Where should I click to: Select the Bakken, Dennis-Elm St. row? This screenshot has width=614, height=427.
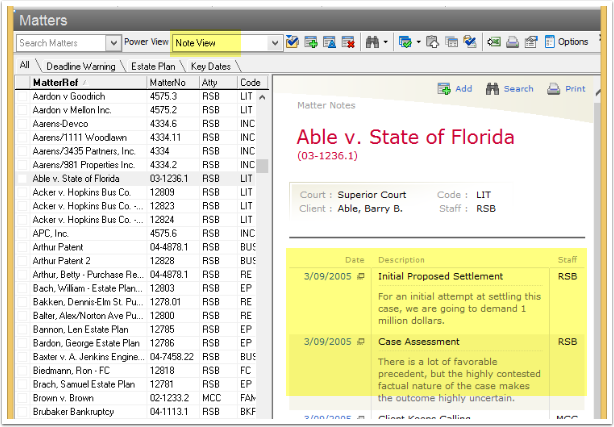click(x=135, y=302)
